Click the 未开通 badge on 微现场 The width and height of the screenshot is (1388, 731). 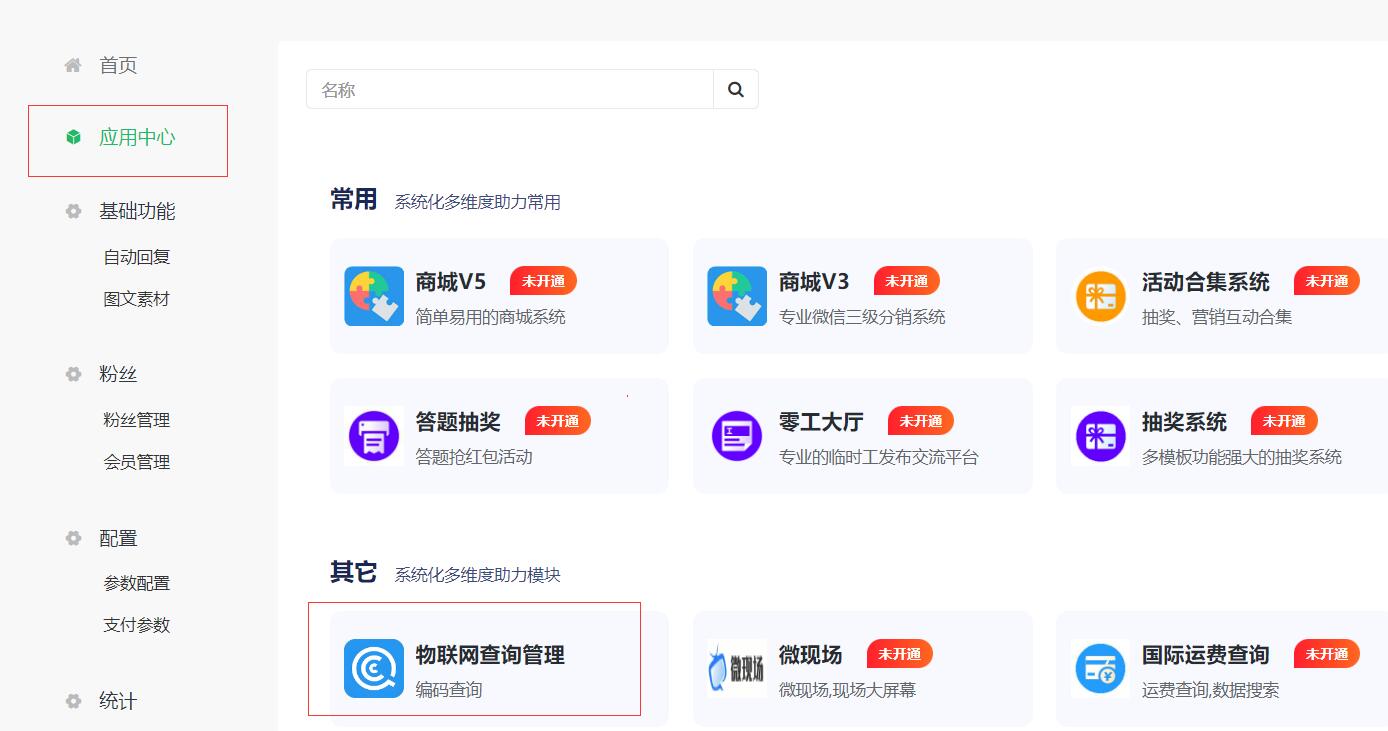[899, 654]
